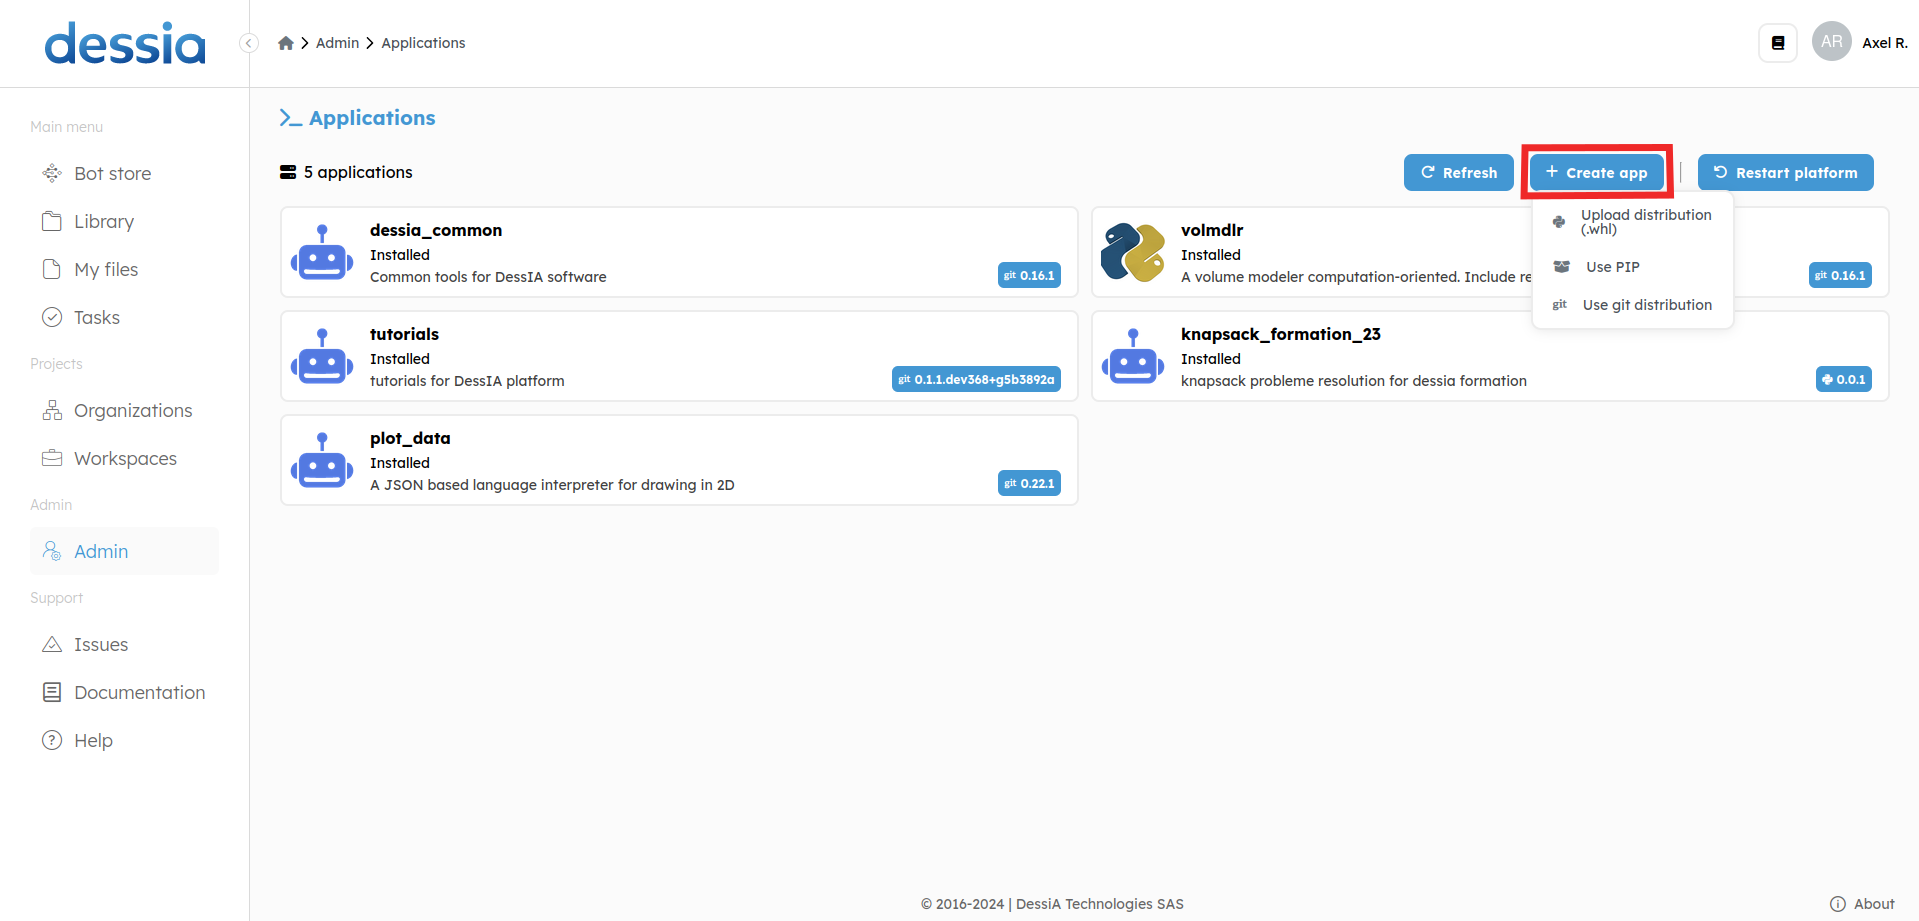Open the Admin breadcrumb link
This screenshot has height=921, width=1919.
point(337,43)
